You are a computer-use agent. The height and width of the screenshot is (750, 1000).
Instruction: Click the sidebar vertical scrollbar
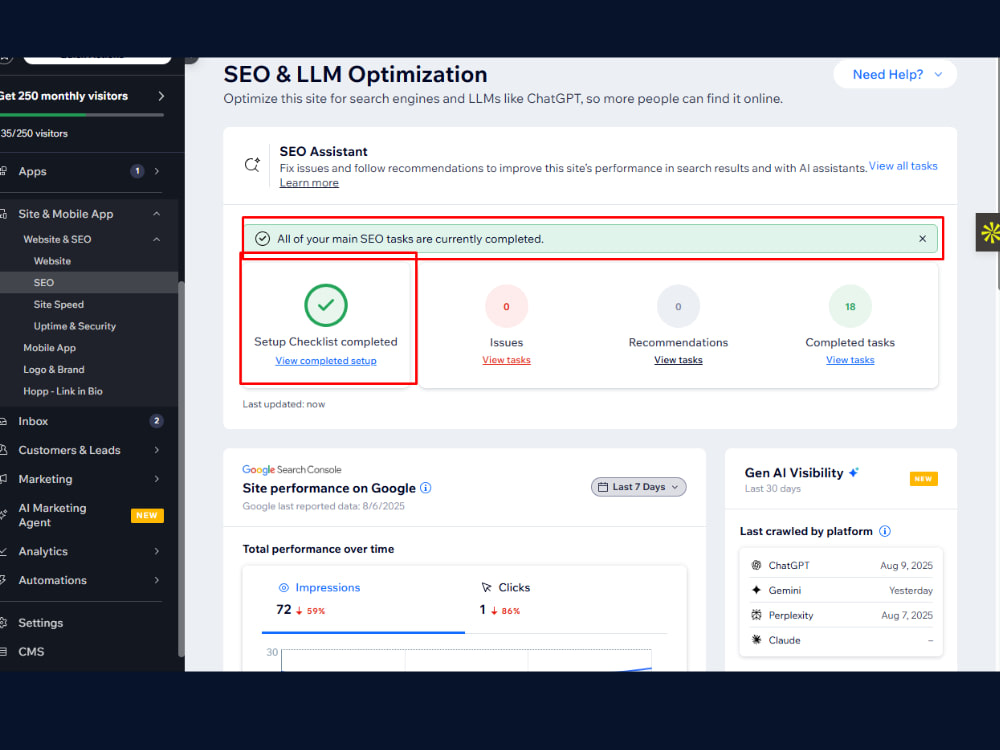tap(181, 469)
